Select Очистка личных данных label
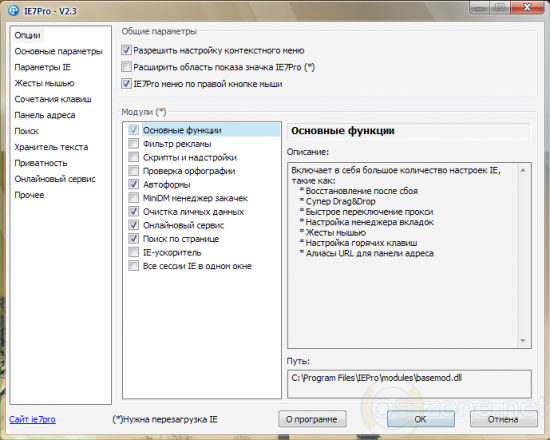This screenshot has height=440, width=550. [x=193, y=212]
